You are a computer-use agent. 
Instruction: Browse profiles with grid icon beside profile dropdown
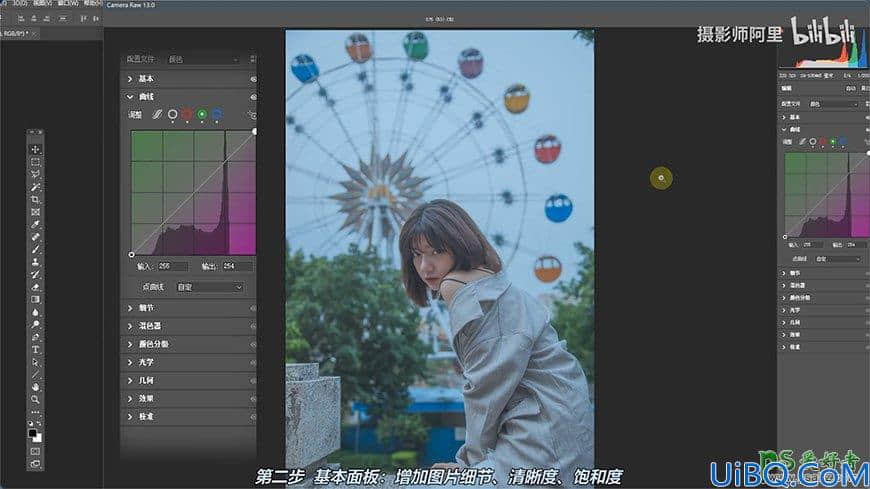coord(252,59)
